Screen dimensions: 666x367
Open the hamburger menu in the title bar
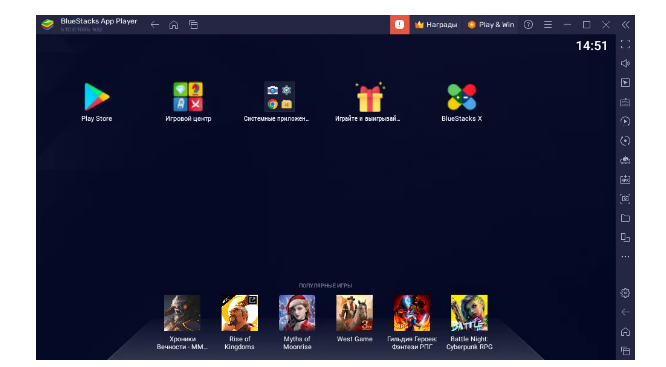[x=548, y=25]
